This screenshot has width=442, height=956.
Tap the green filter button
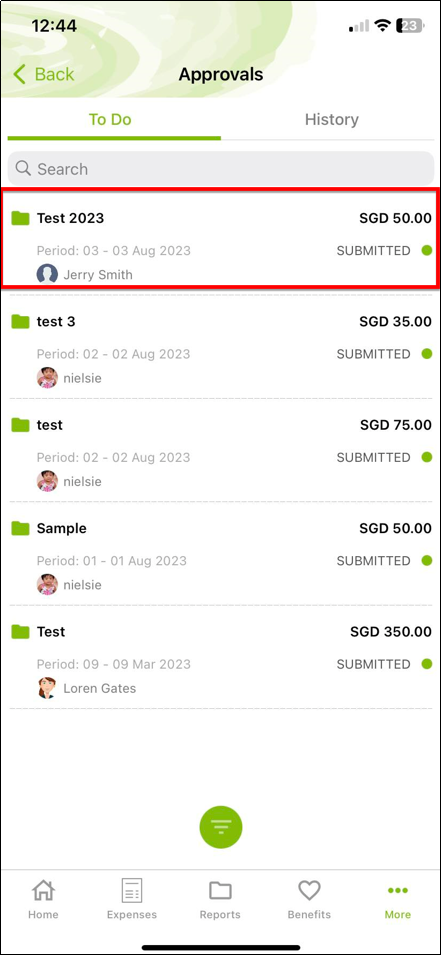click(x=221, y=827)
